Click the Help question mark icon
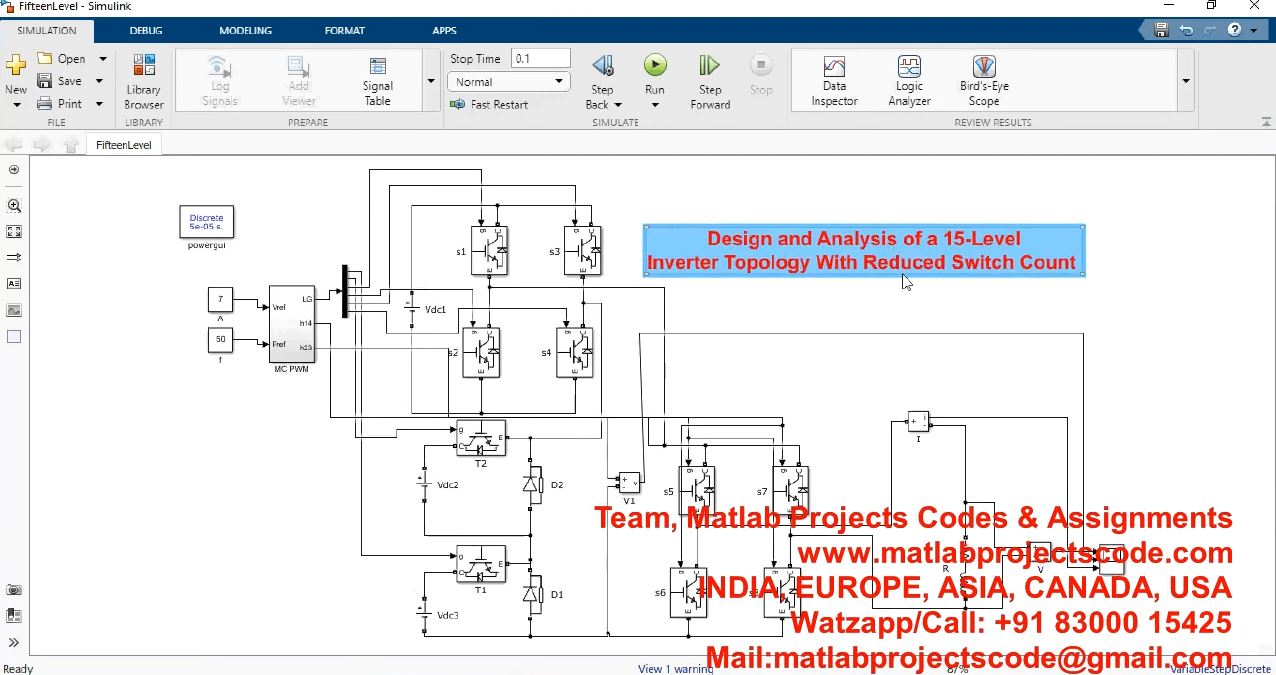Viewport: 1276px width, 675px height. pos(1234,31)
